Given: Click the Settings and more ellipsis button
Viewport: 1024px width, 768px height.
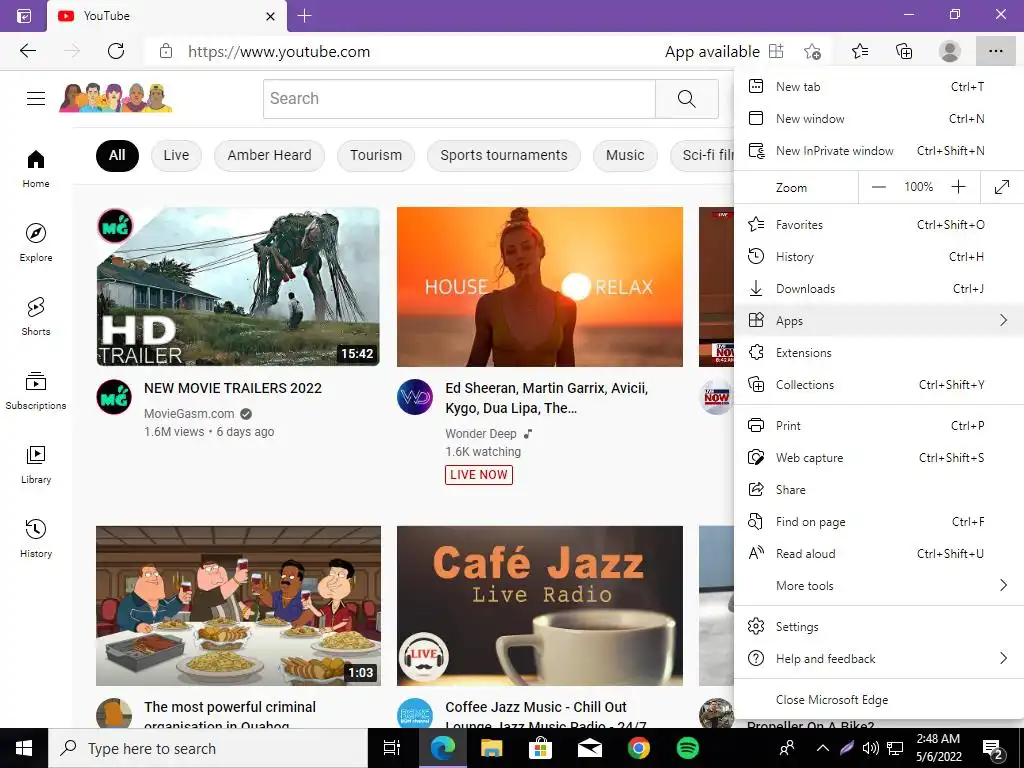Looking at the screenshot, I should point(995,51).
